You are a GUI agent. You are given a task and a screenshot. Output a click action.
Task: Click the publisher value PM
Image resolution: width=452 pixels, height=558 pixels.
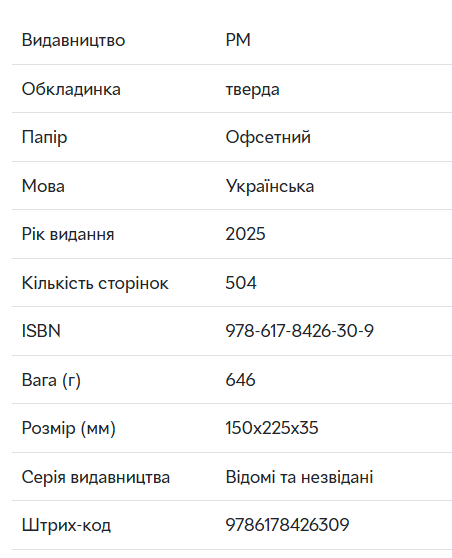click(238, 40)
